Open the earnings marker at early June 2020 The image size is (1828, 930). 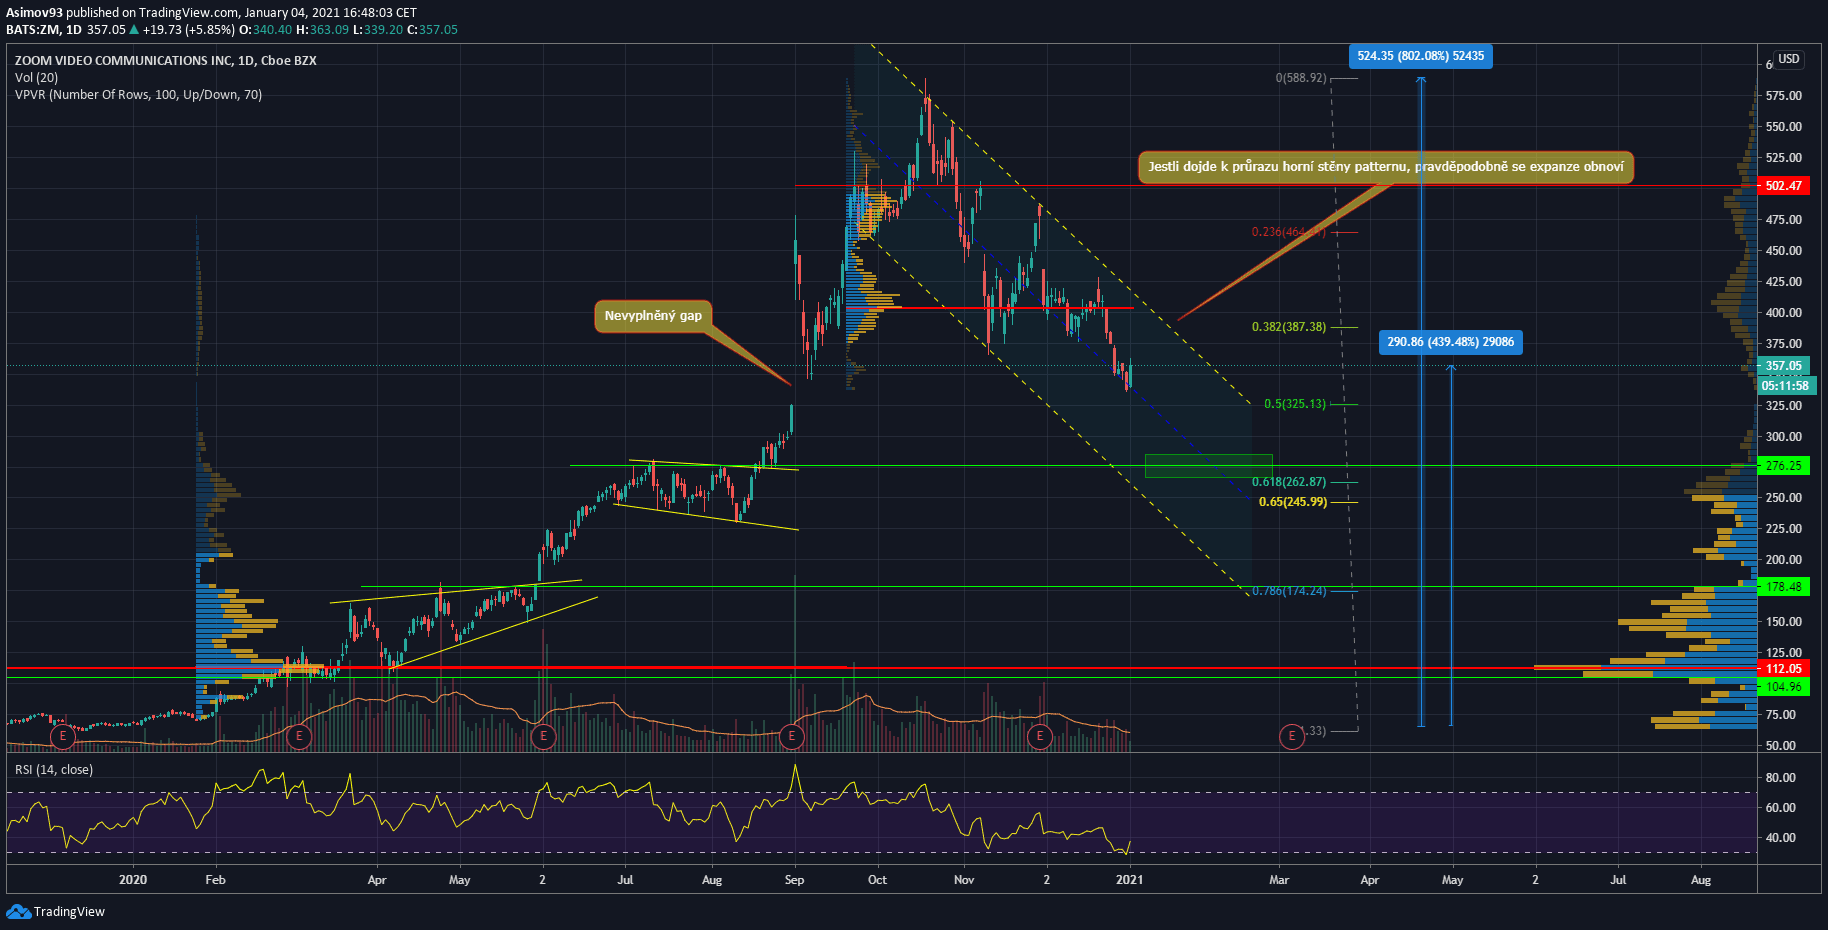(x=543, y=737)
